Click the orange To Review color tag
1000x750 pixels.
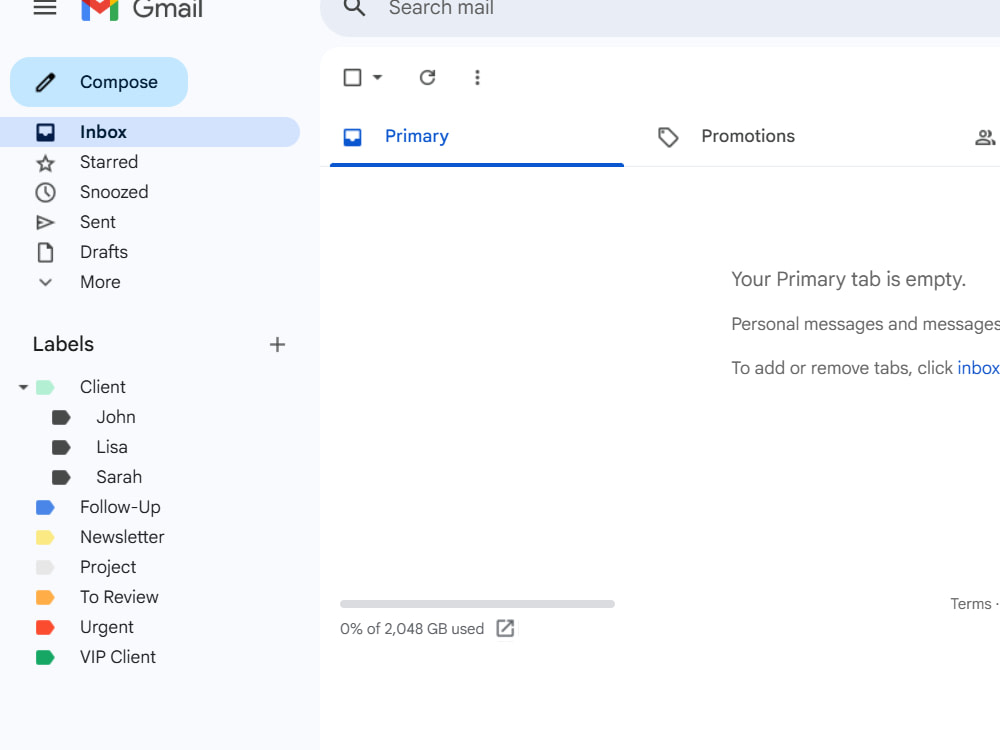45,598
